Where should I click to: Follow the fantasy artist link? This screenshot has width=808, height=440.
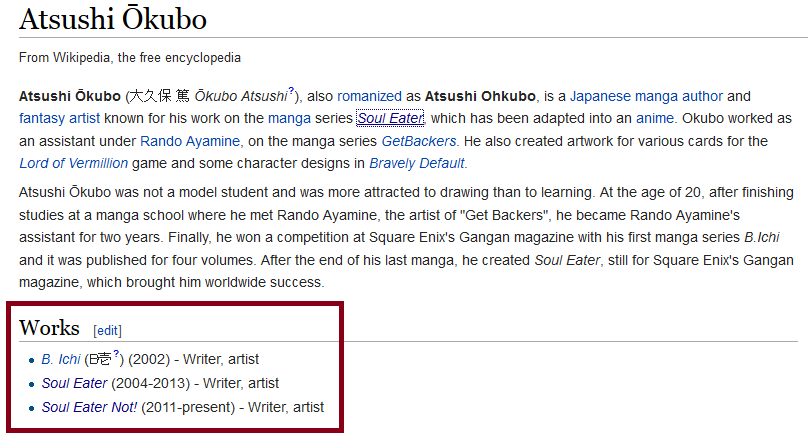click(59, 119)
